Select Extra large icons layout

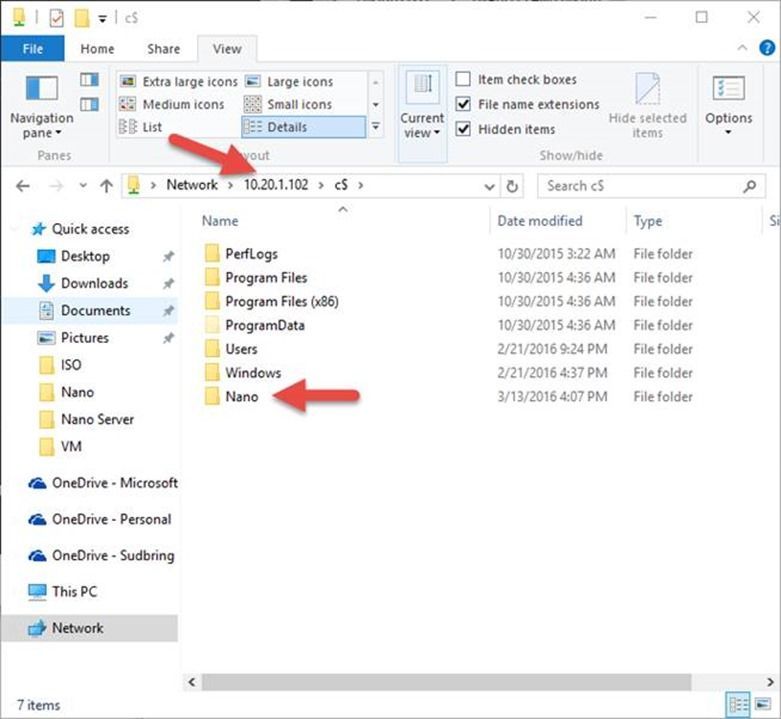tap(179, 81)
